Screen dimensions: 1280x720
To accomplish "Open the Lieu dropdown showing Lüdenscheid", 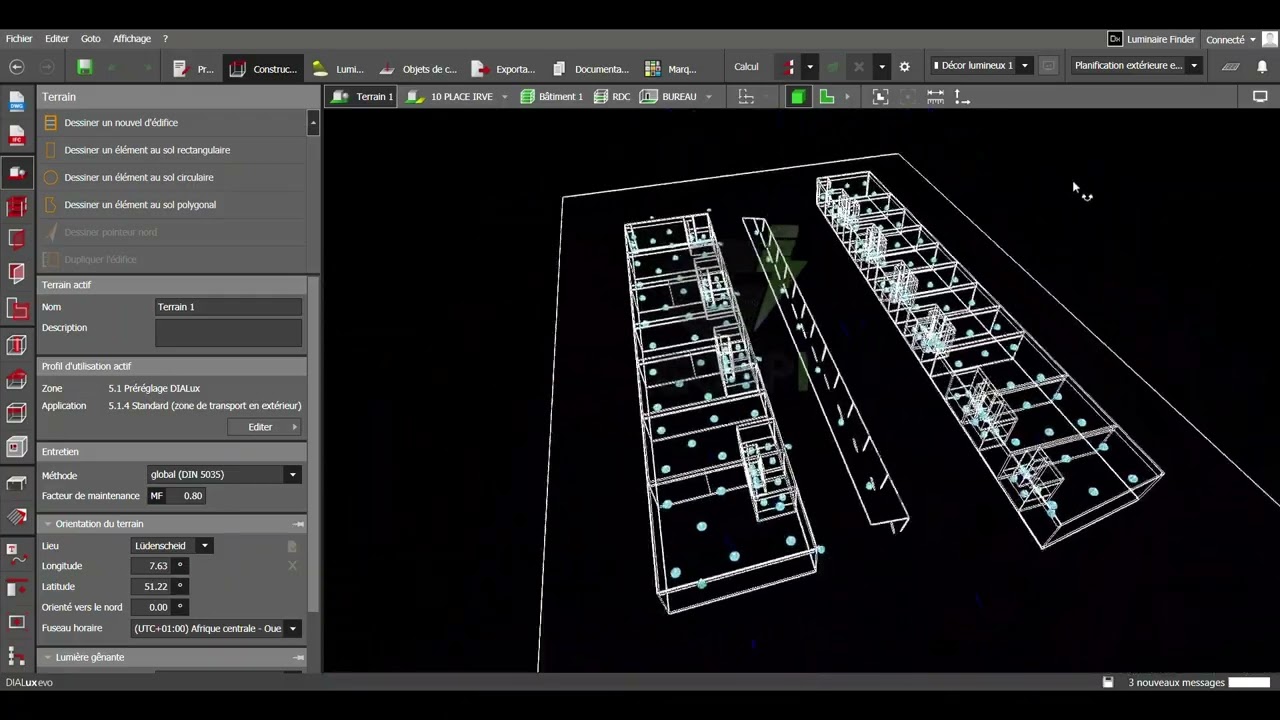I will pos(173,546).
